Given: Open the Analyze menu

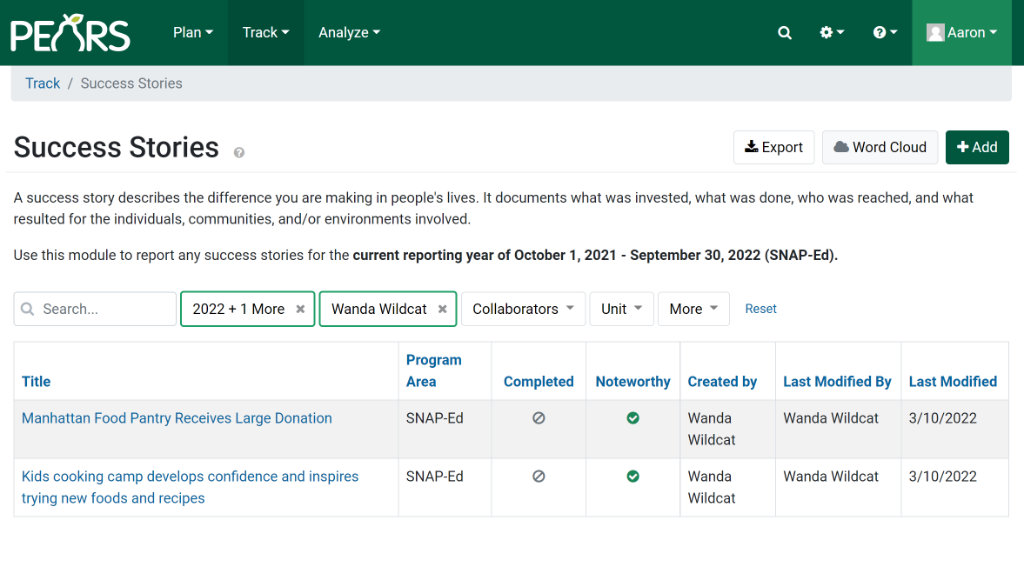Looking at the screenshot, I should [x=348, y=32].
